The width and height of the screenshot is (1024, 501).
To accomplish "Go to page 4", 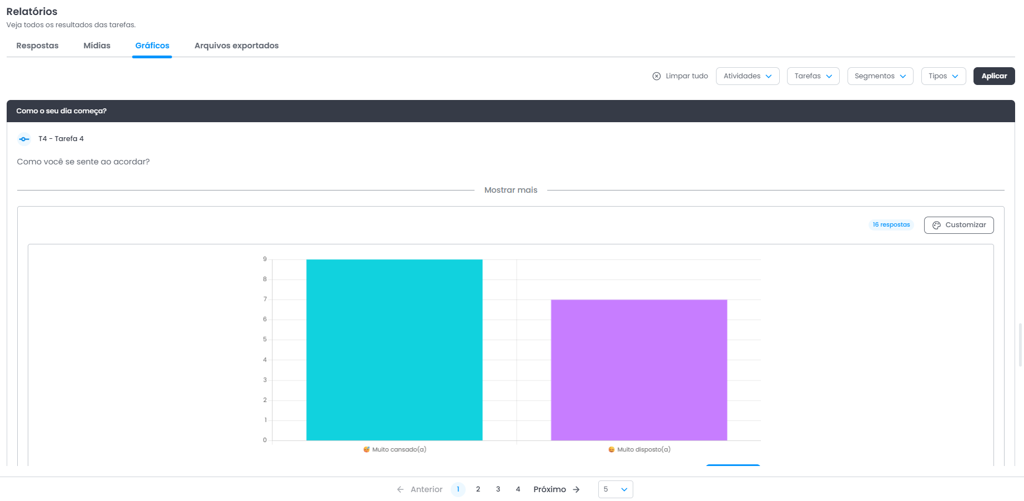I will click(518, 489).
